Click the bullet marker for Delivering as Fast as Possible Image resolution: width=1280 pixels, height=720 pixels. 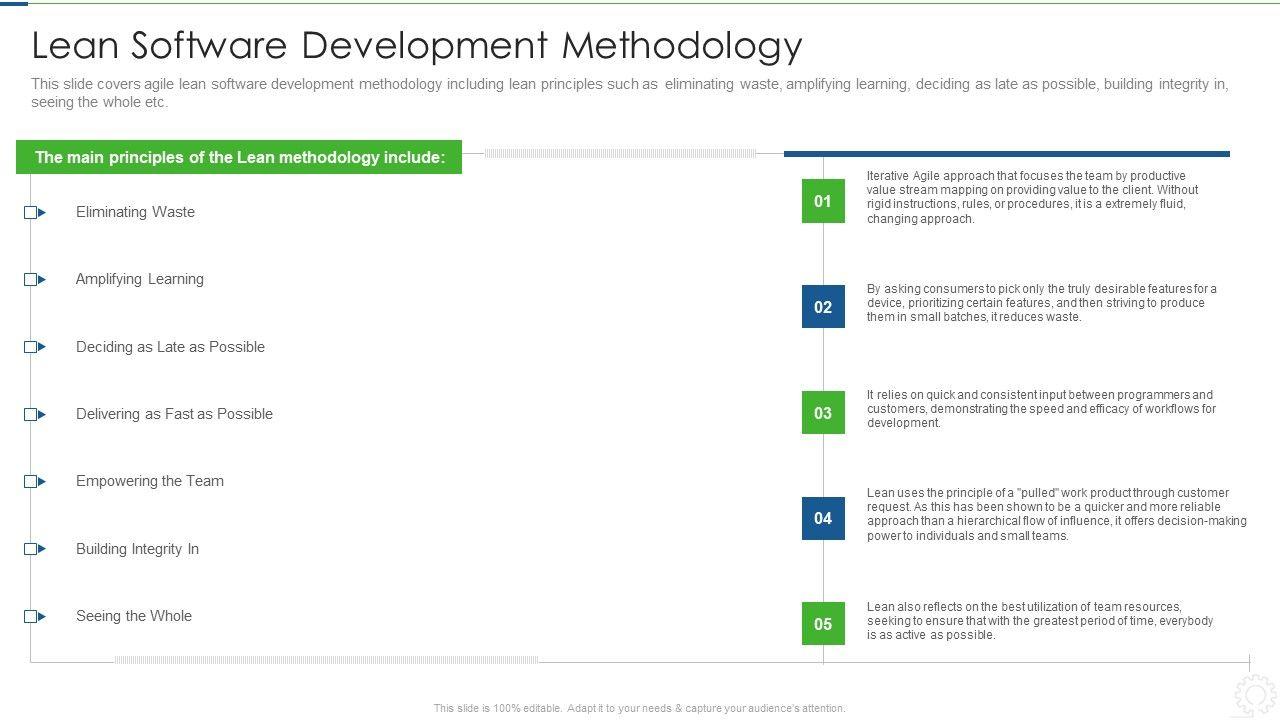(x=34, y=414)
